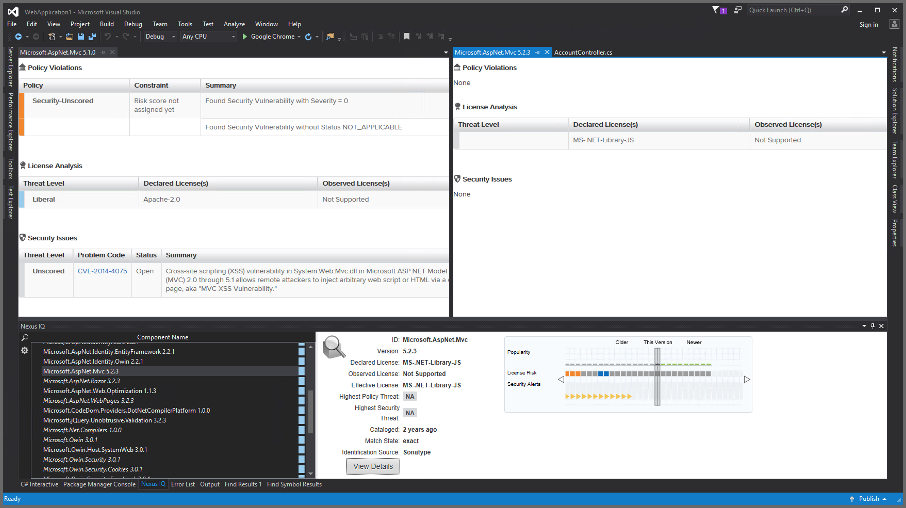Viewport: 906px width, 508px height.
Task: Open Nexus IQ settings gear icon
Action: click(x=24, y=350)
